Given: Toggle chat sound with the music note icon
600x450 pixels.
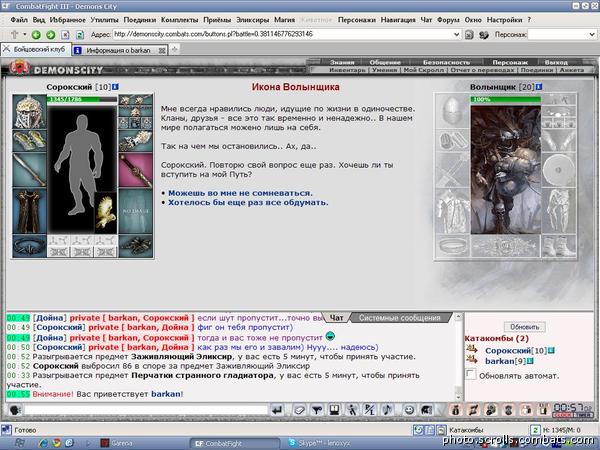Looking at the screenshot, I should (x=387, y=410).
